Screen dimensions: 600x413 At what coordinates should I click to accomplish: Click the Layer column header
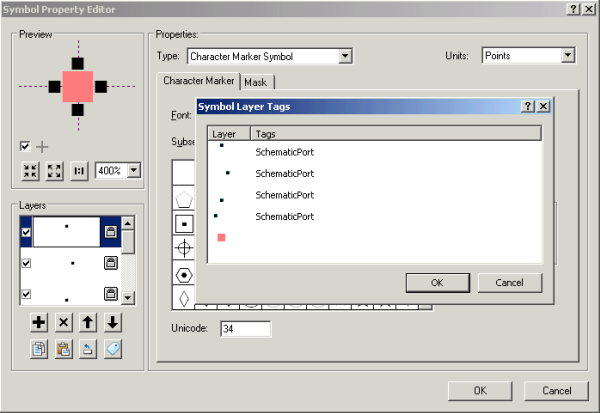click(x=229, y=134)
